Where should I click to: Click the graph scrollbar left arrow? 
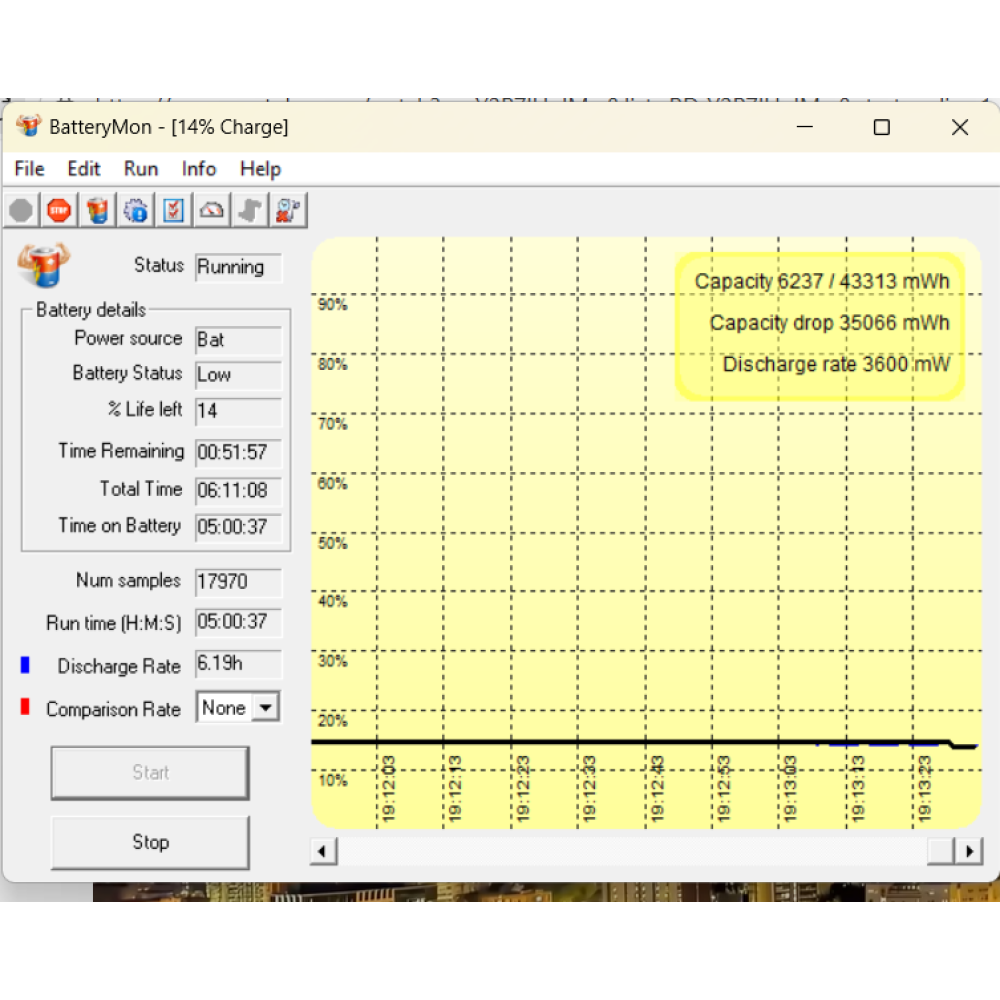[x=323, y=851]
